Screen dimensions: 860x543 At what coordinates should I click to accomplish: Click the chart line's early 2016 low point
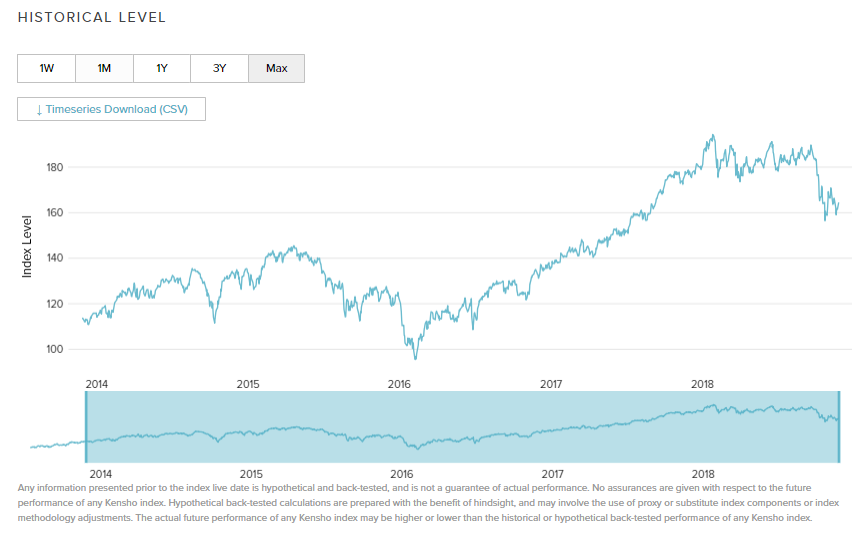(x=415, y=358)
